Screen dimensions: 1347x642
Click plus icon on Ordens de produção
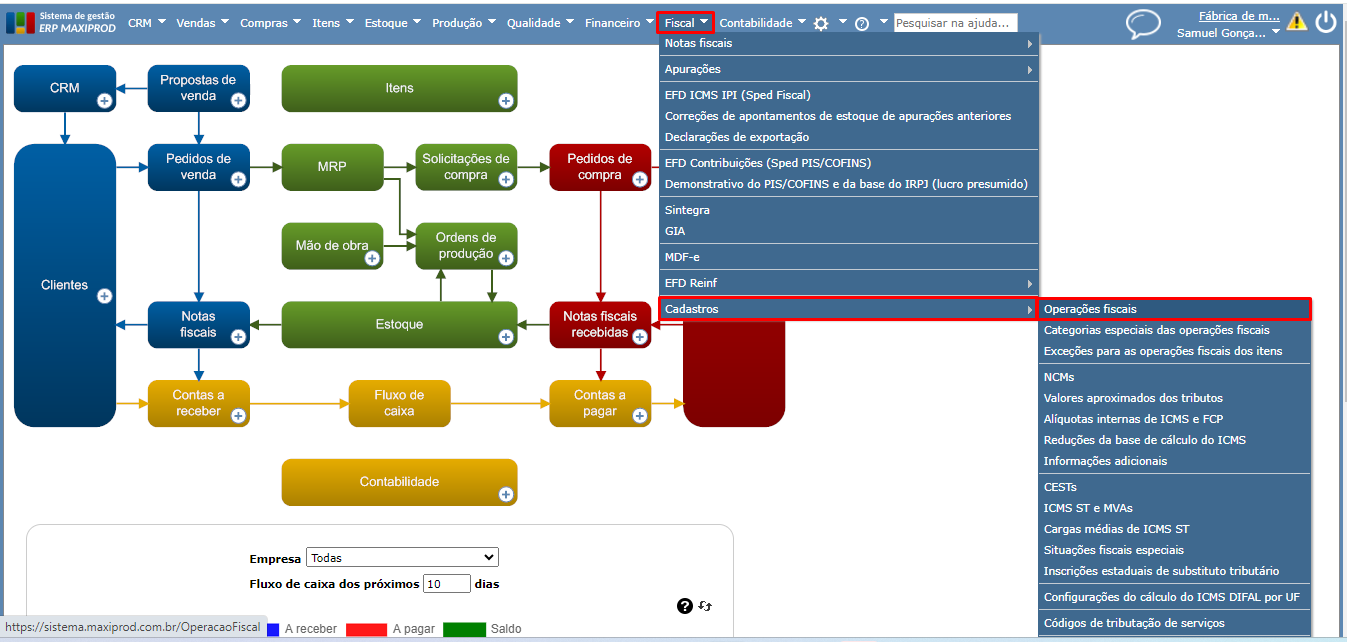click(506, 258)
